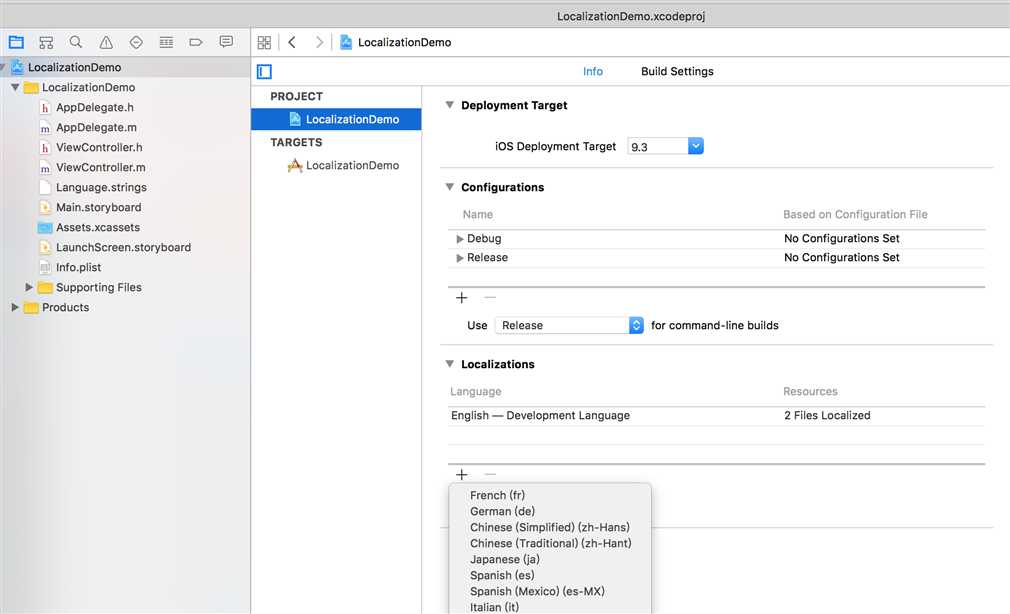Open the Breakpoint navigator icon
1010x614 pixels.
[196, 42]
